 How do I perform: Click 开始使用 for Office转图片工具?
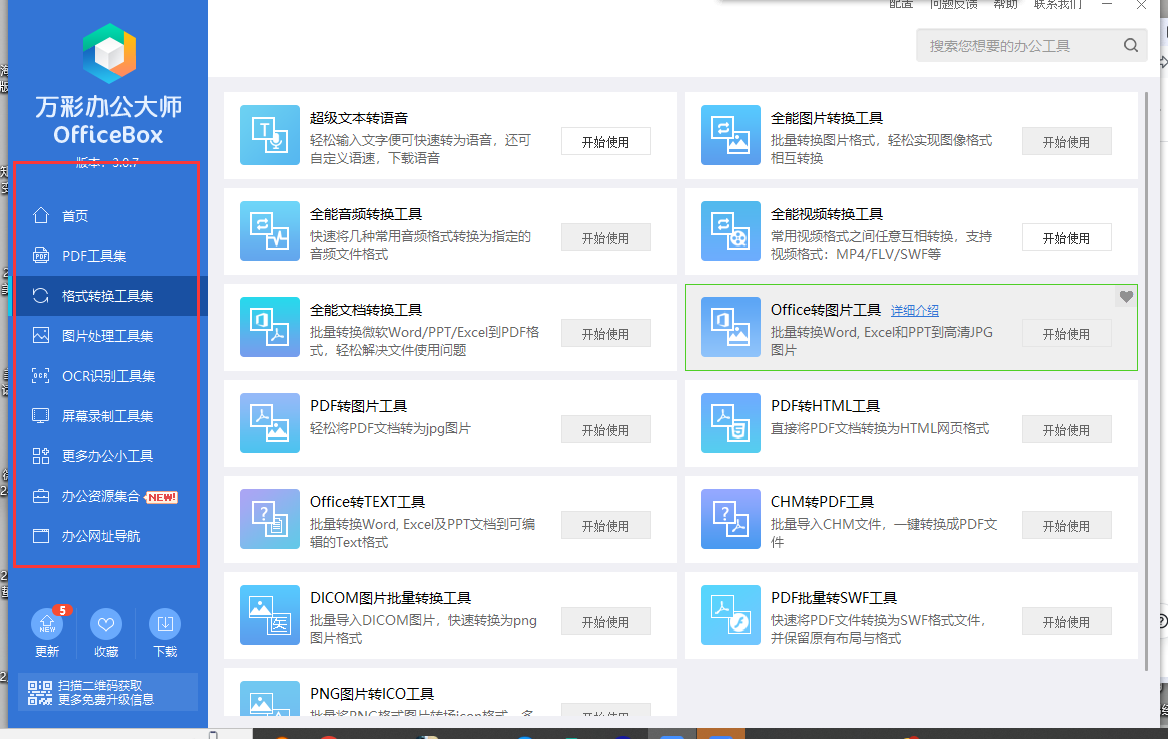1067,334
